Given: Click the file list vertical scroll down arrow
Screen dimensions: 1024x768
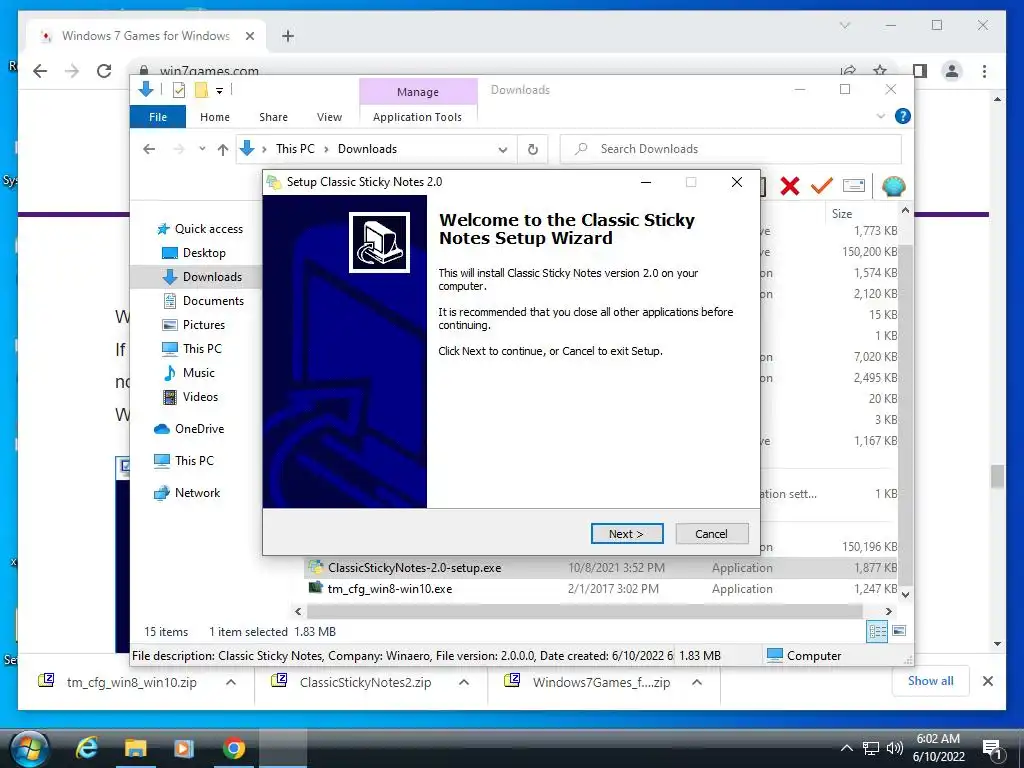Looking at the screenshot, I should click(905, 594).
